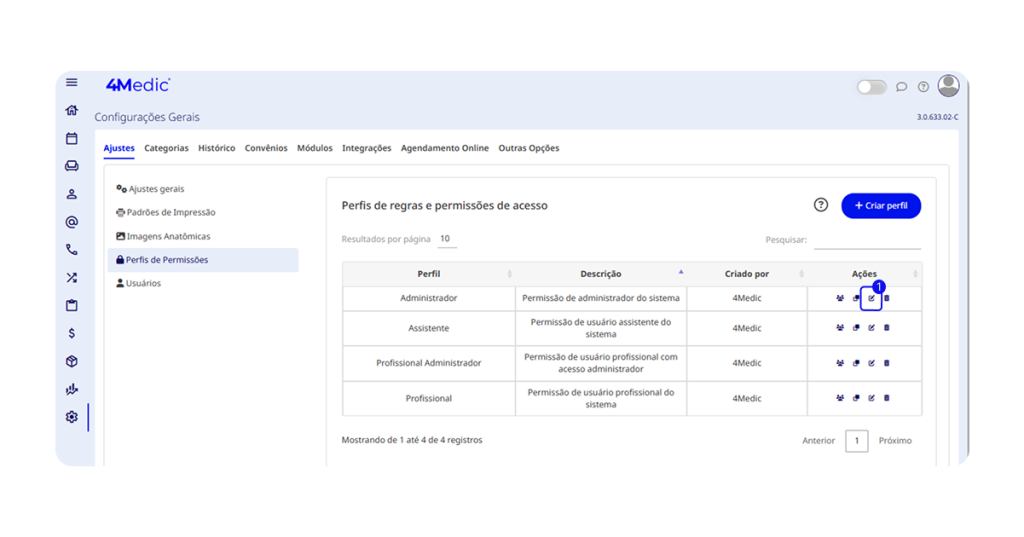Screen dimensions: 1024x537
Task: Open the calendar icon in sidebar
Action: [71, 139]
